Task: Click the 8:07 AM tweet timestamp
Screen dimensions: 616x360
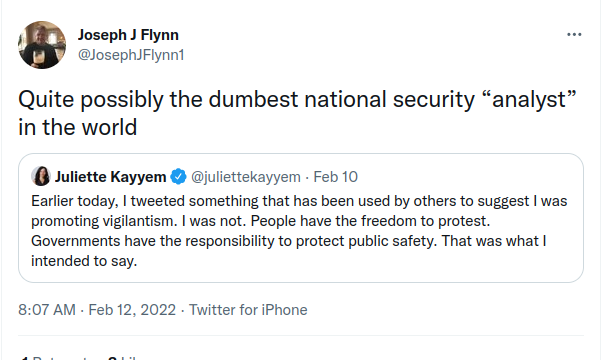Action: [47, 310]
